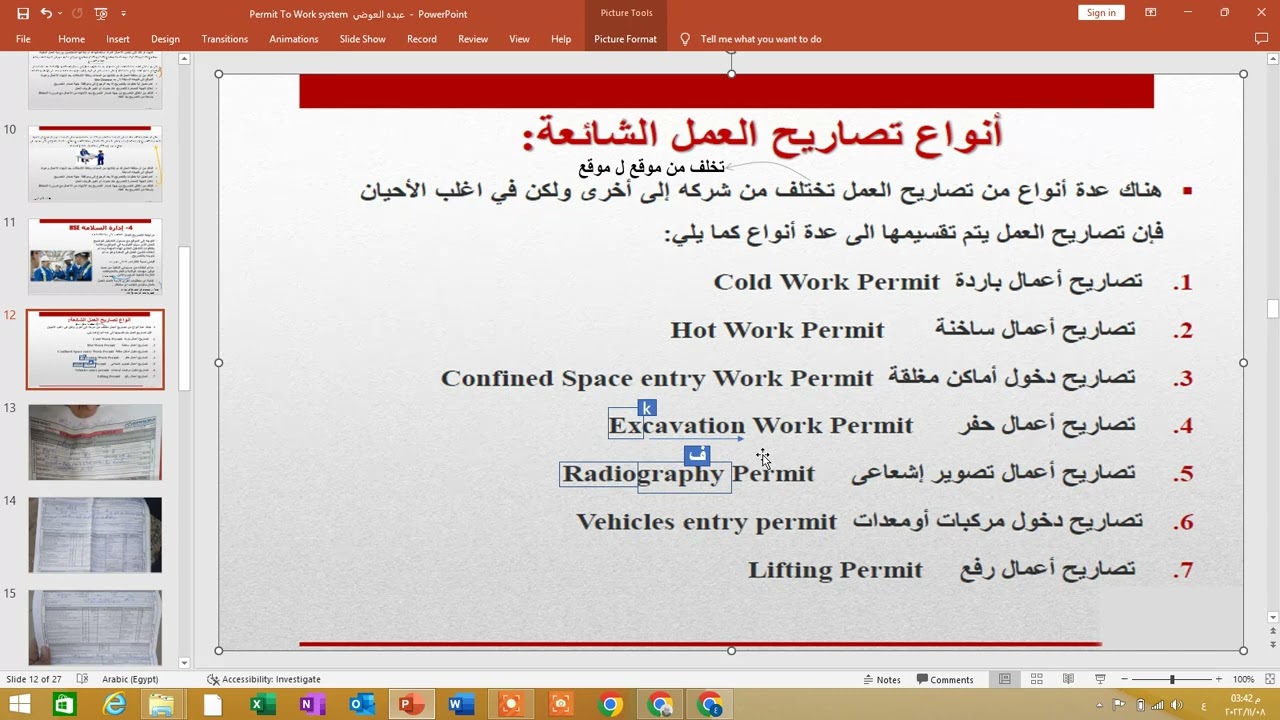1280x720 pixels.
Task: Open OneNote from the taskbar
Action: coord(312,705)
